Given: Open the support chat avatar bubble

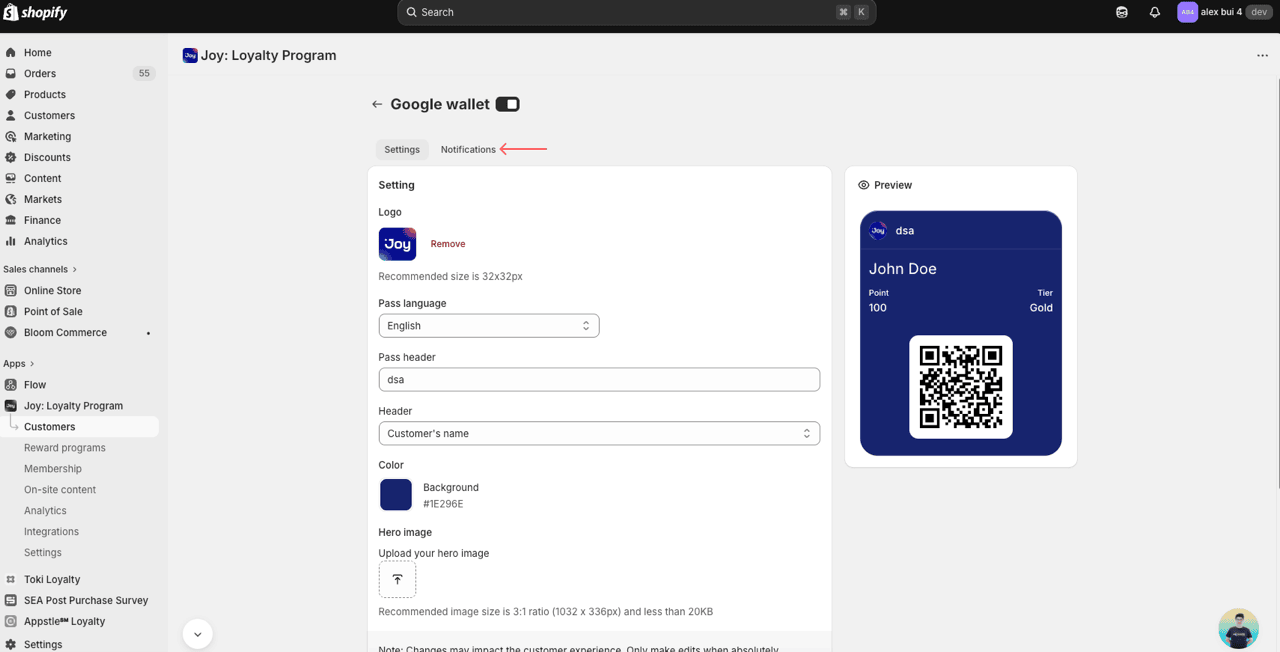Looking at the screenshot, I should (x=1239, y=629).
